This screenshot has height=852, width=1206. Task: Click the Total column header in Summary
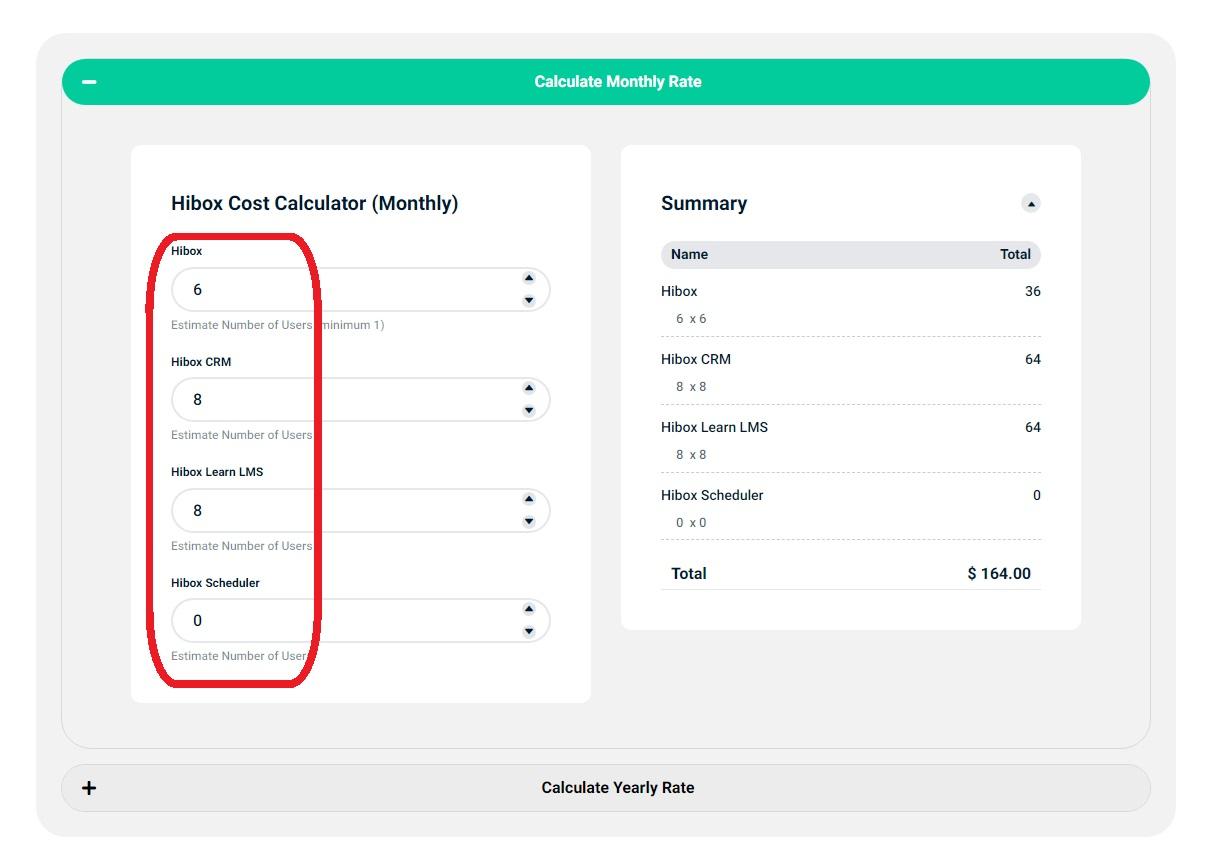point(1014,254)
